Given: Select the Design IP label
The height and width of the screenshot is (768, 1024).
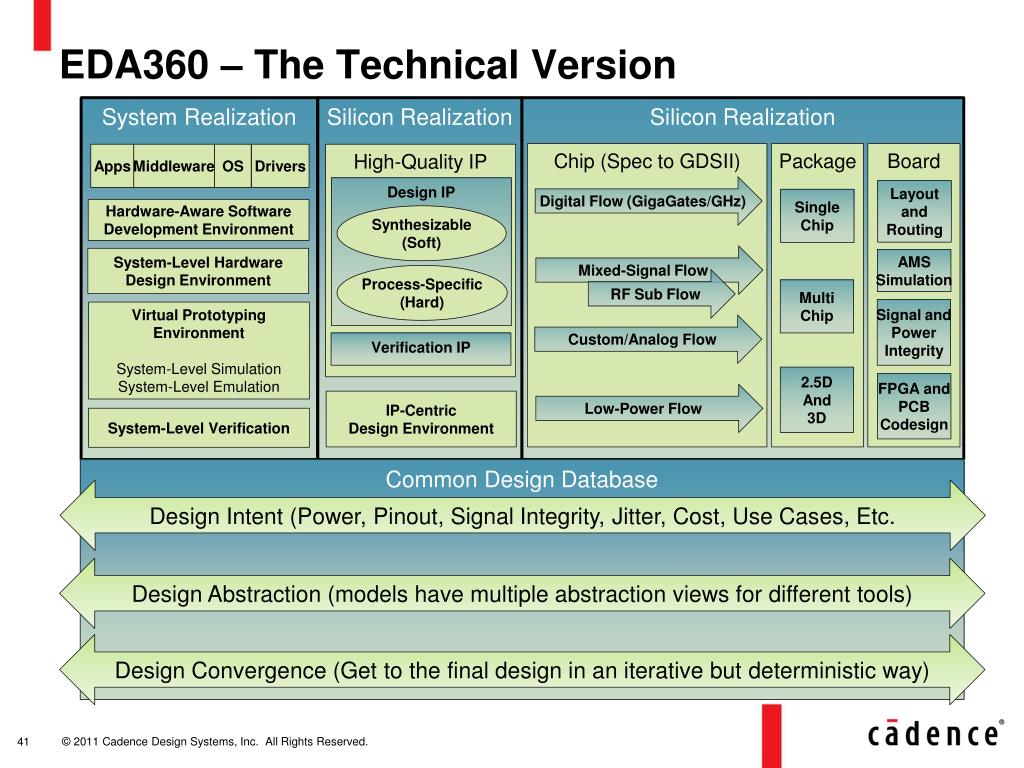Looking at the screenshot, I should (421, 192).
